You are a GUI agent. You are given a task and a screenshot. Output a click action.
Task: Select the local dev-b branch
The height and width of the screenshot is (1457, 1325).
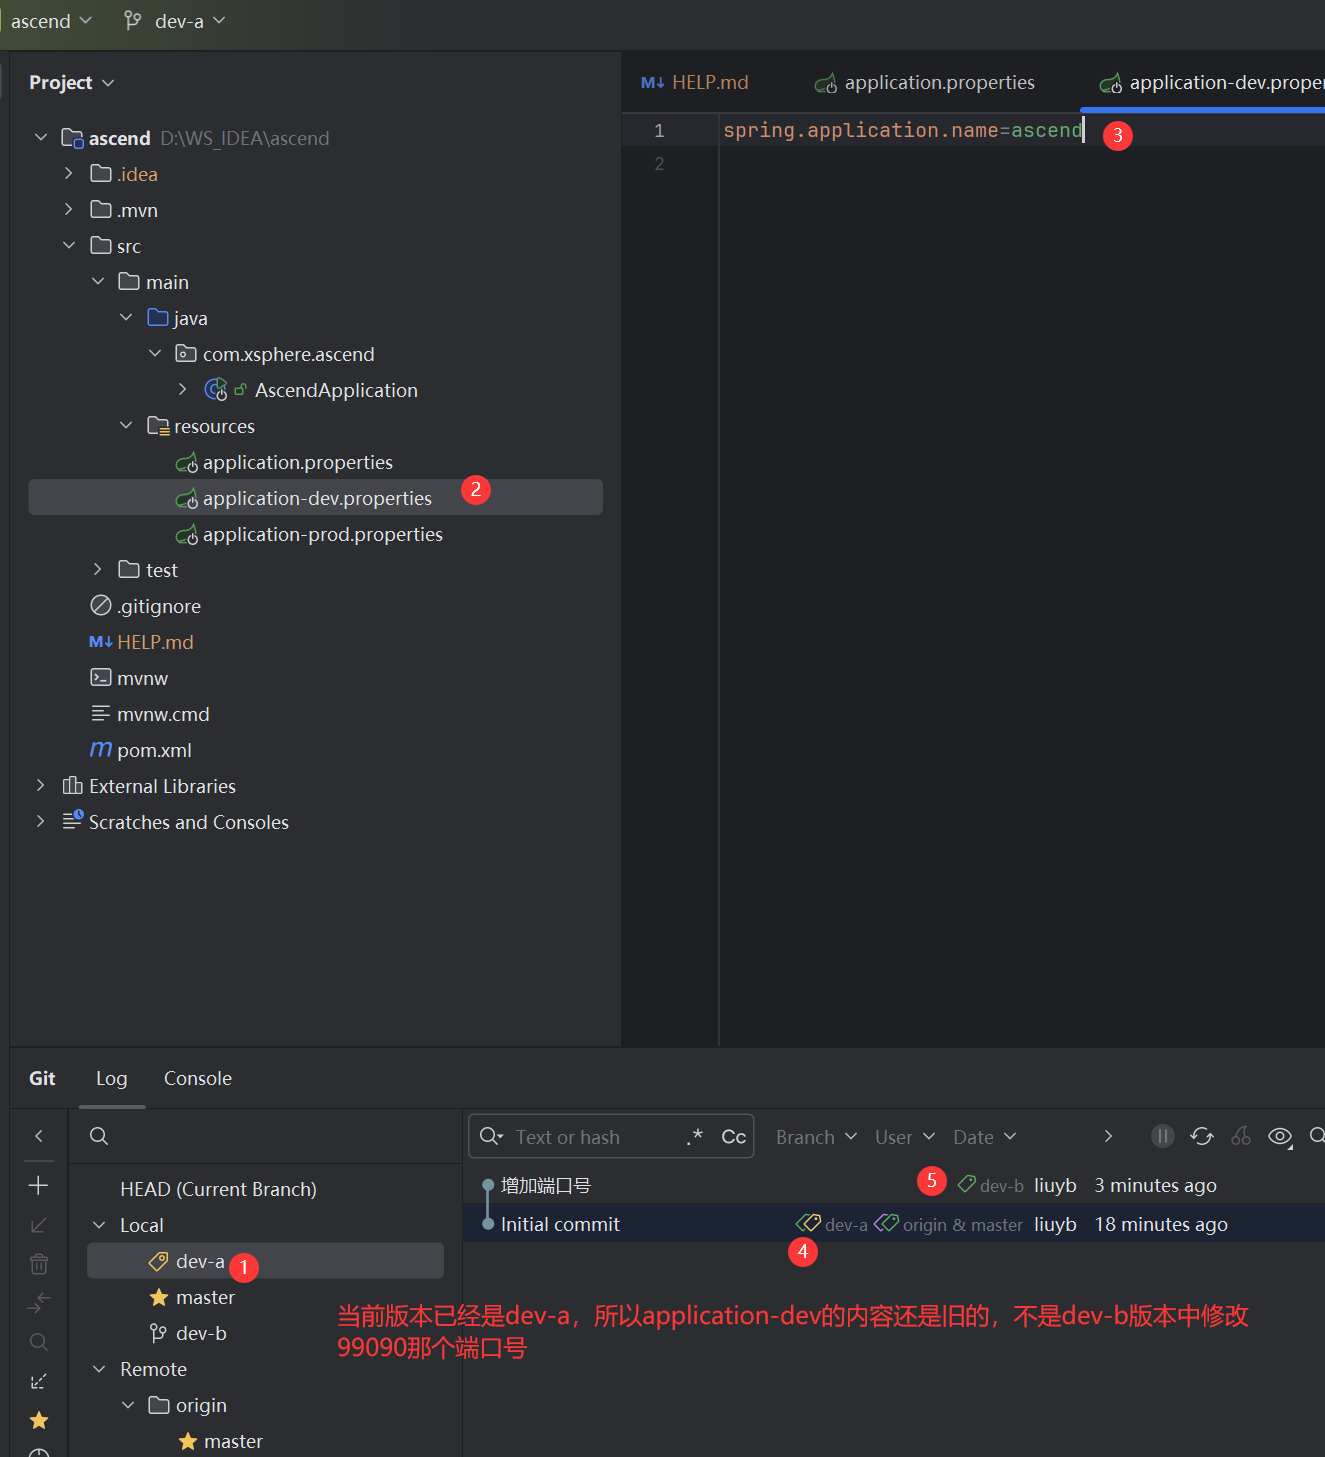pyautogui.click(x=201, y=1333)
